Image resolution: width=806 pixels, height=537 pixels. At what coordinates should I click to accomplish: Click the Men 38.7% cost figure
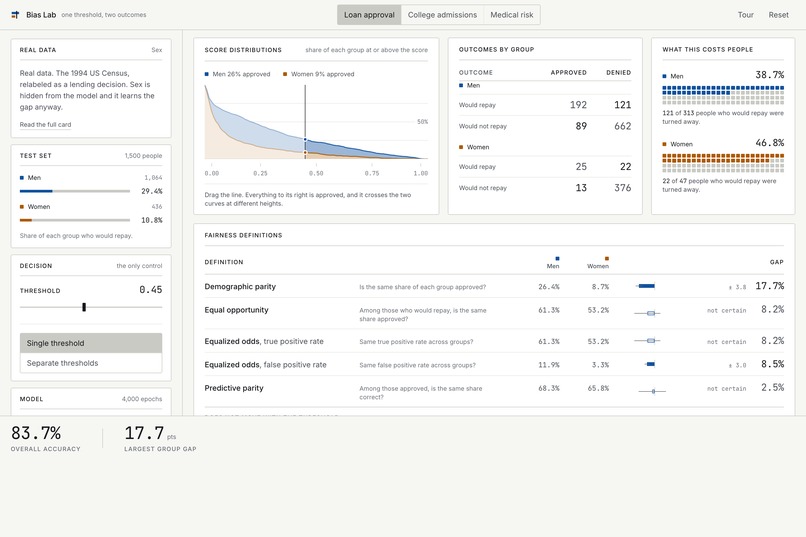point(770,75)
